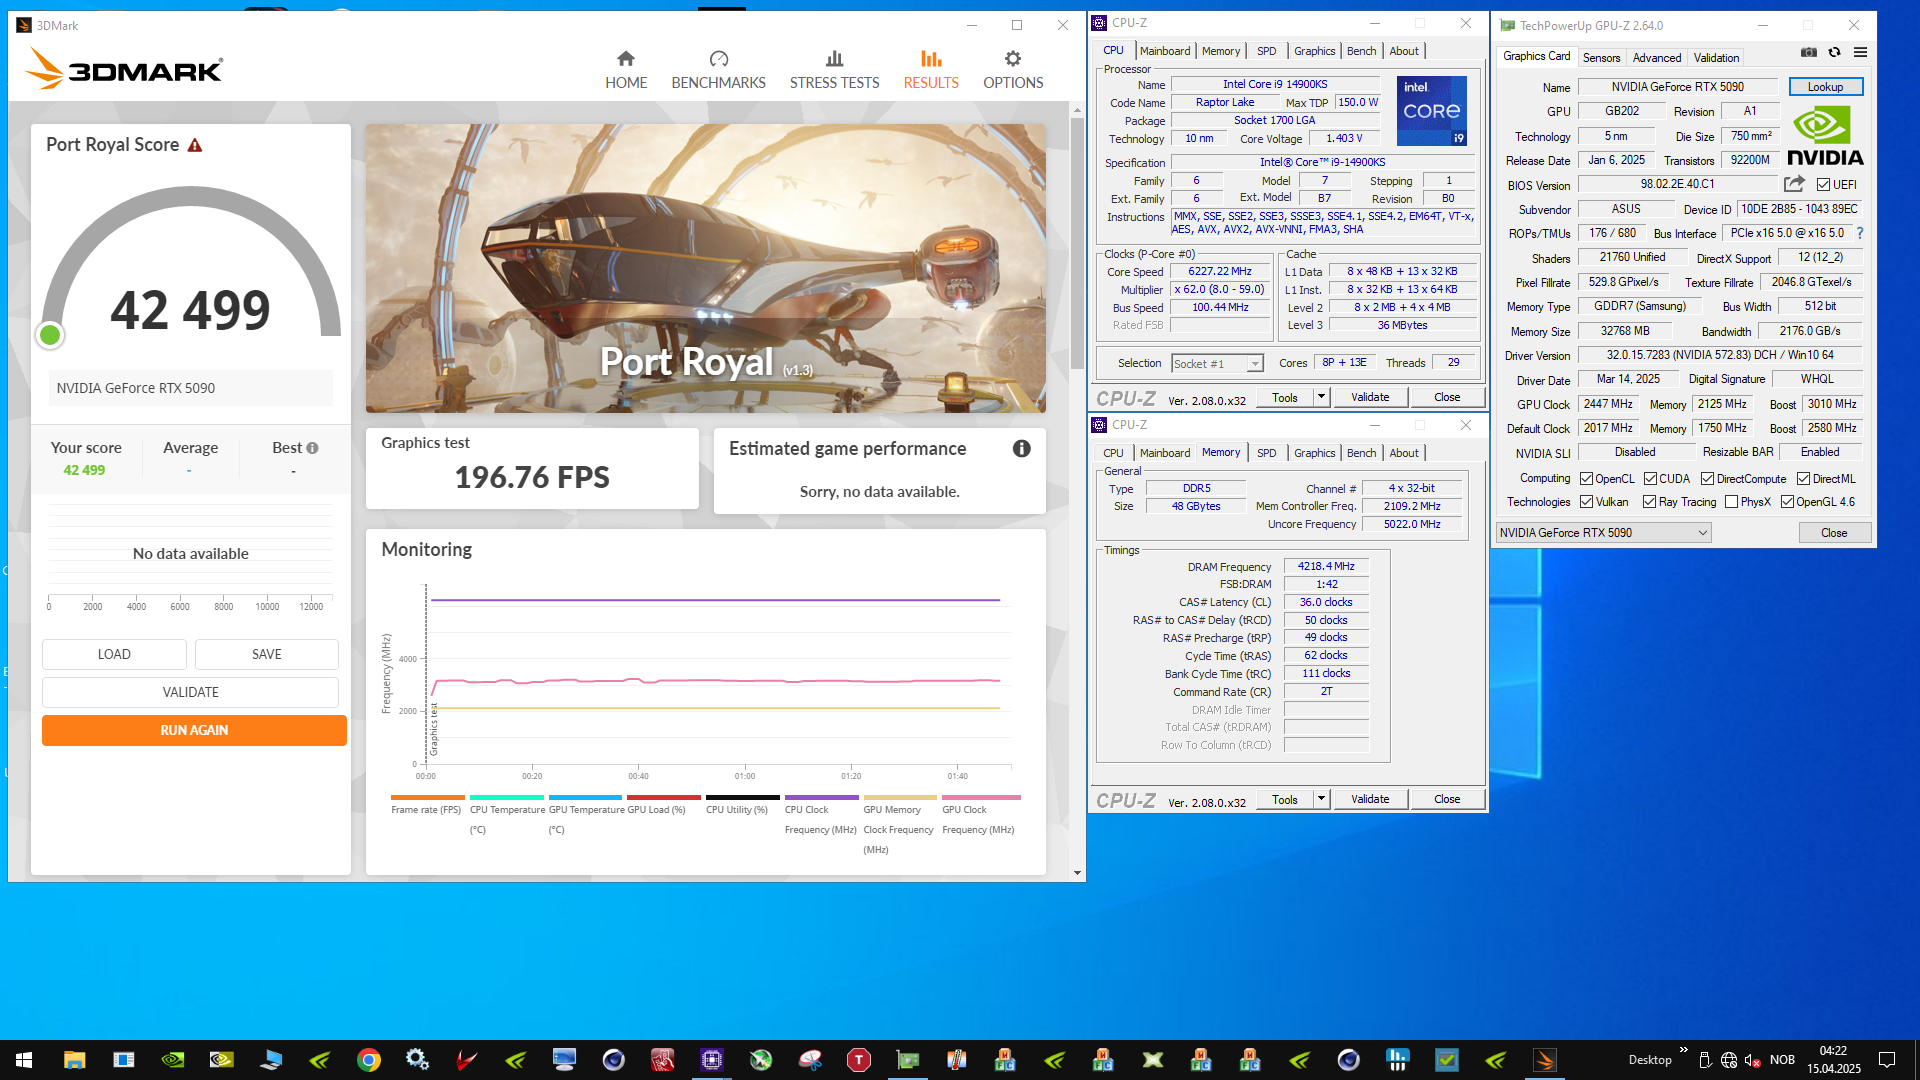The image size is (1920, 1080).
Task: Click the Frame rate (FPS) orange legend swatch
Action: [x=427, y=798]
